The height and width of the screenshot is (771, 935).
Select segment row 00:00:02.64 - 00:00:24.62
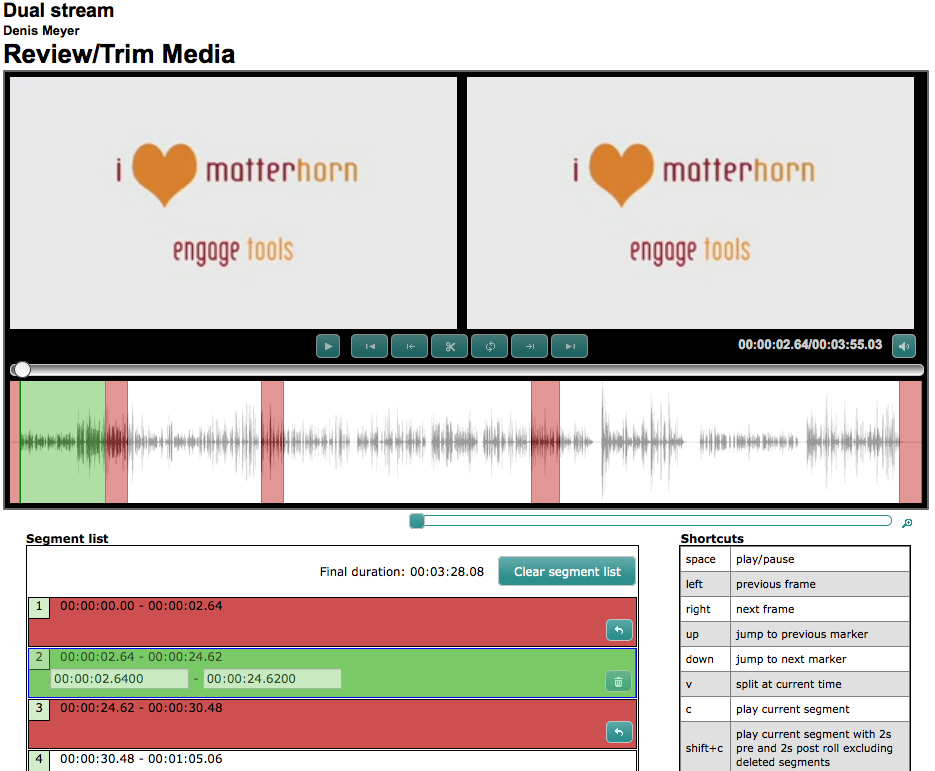(x=333, y=673)
